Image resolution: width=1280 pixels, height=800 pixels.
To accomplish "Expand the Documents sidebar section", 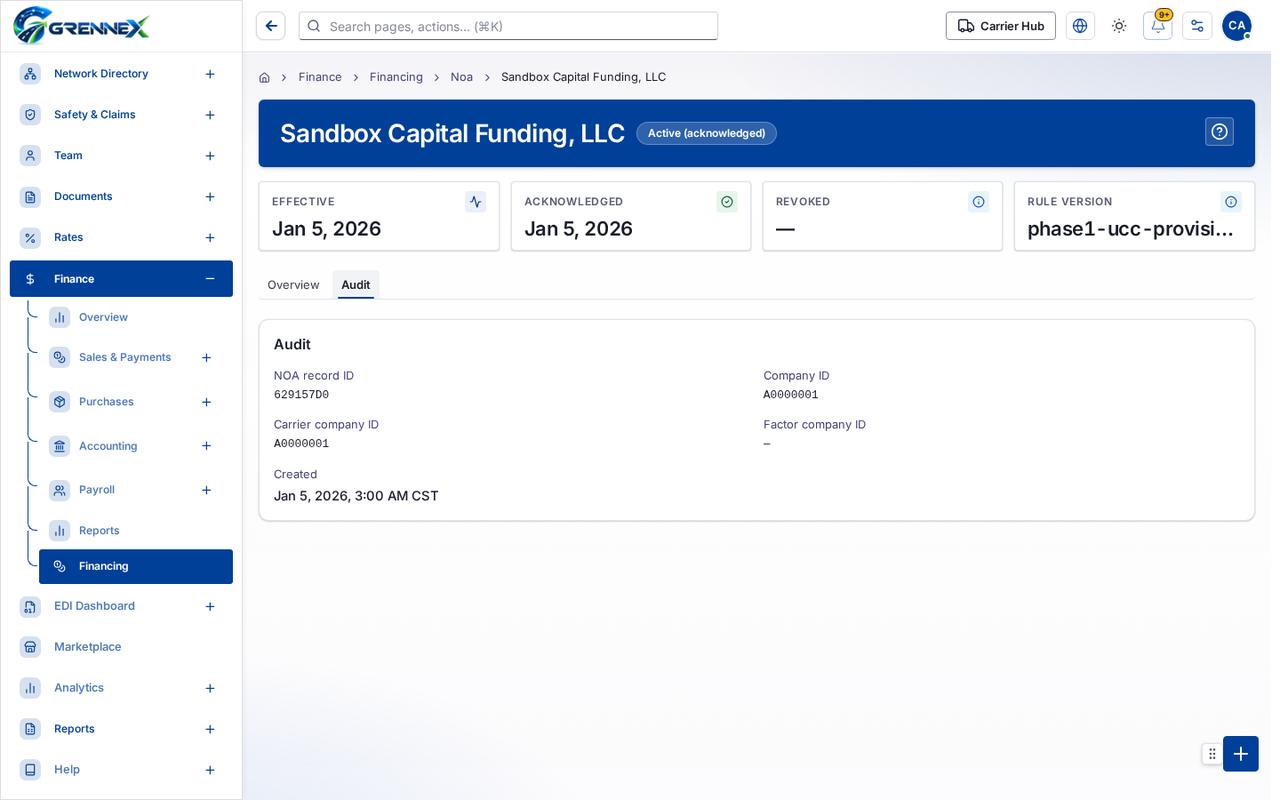I will (x=210, y=197).
